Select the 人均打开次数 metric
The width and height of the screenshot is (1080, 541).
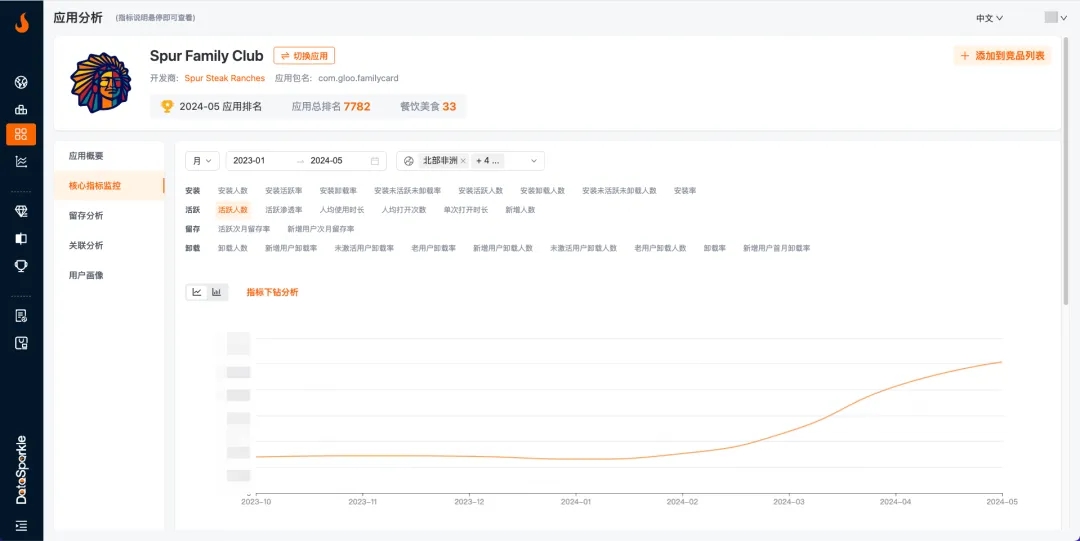click(404, 210)
